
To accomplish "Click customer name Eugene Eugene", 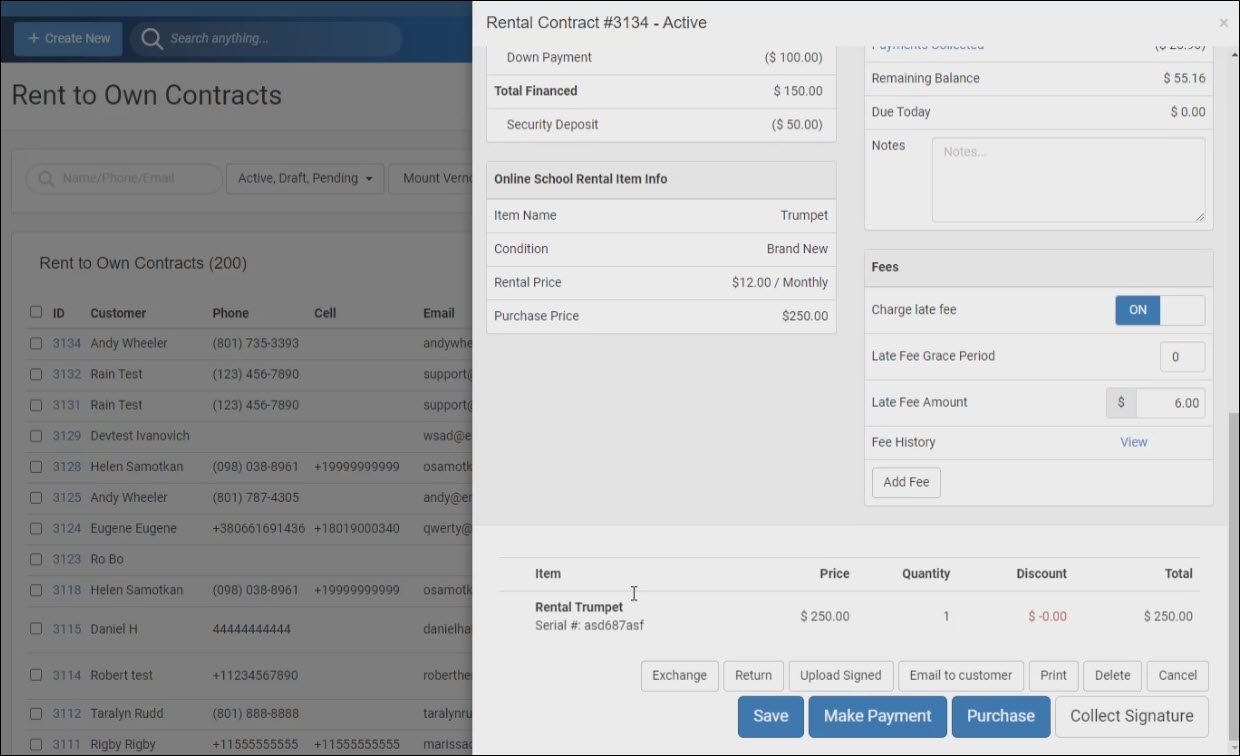I will tap(133, 528).
